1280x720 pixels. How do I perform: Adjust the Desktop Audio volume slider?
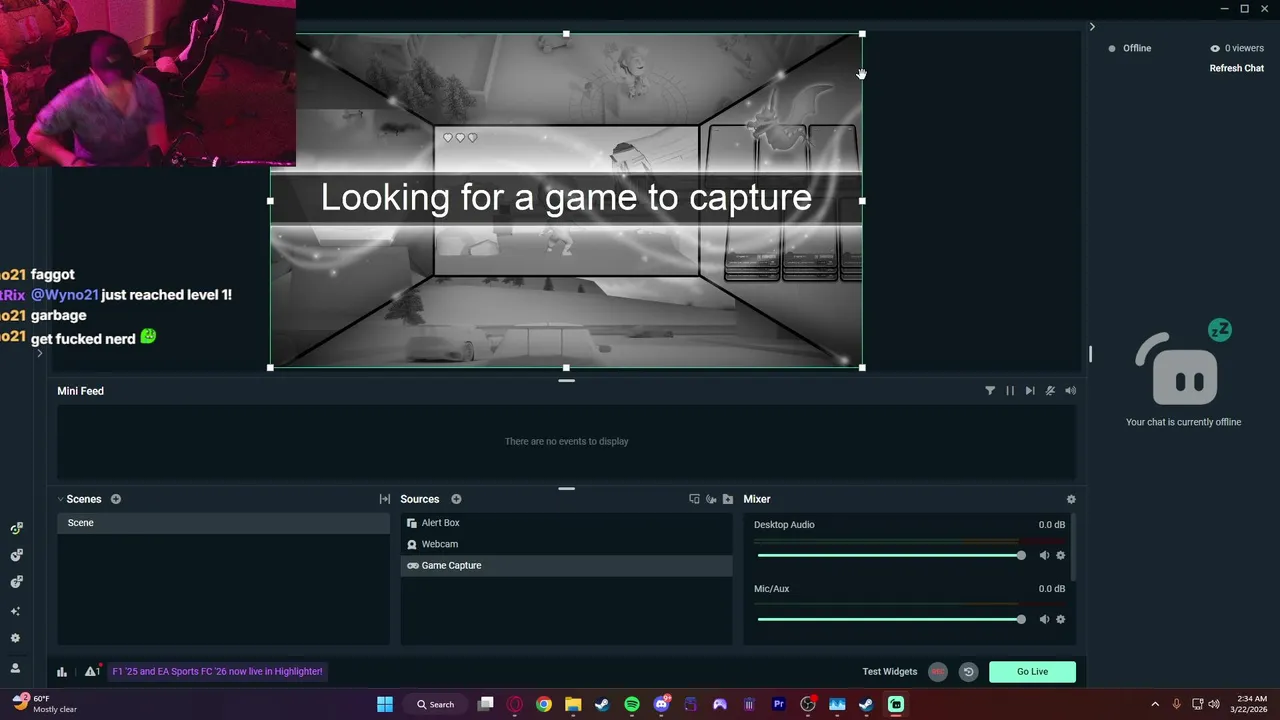click(x=889, y=555)
